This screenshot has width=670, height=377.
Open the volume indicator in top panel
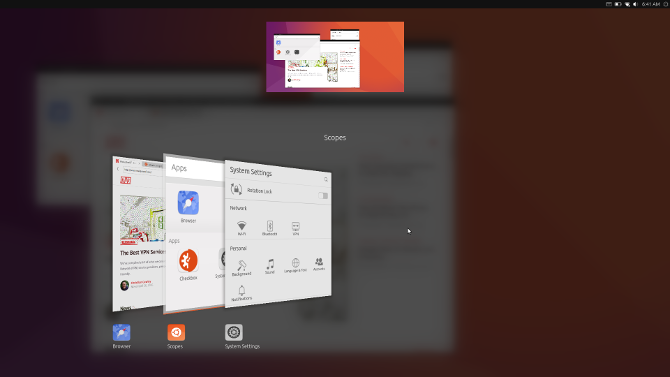(x=635, y=4)
